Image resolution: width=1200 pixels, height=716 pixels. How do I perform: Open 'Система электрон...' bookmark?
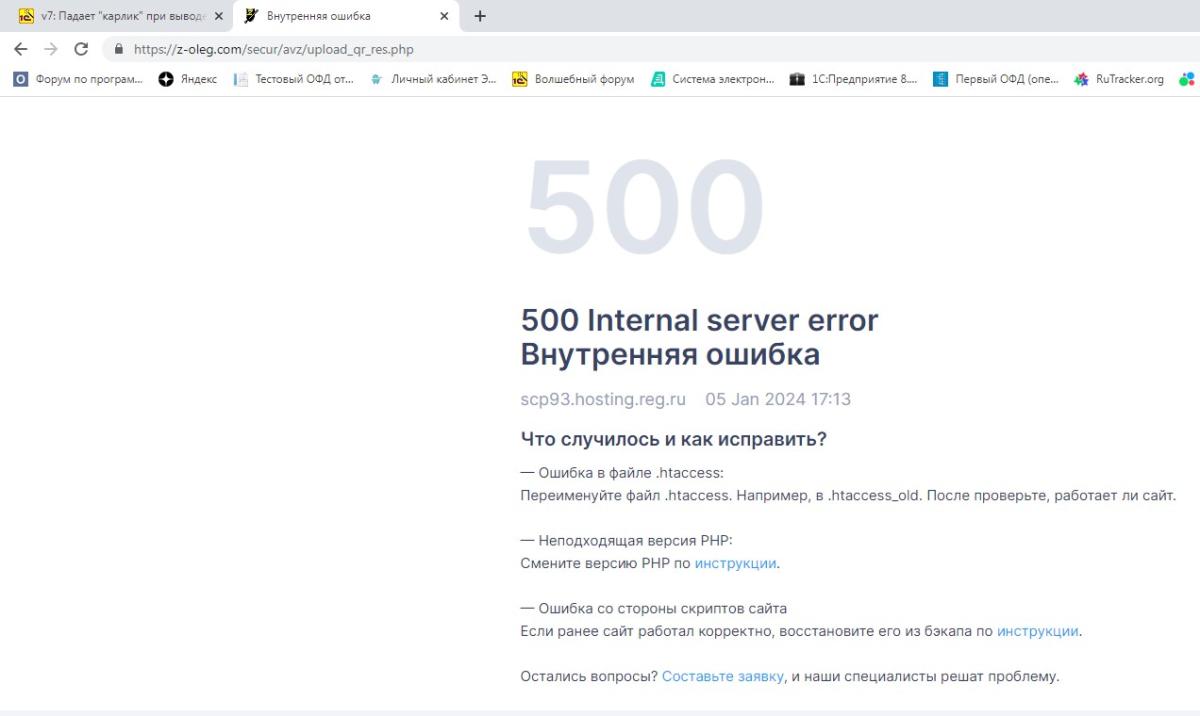point(713,80)
